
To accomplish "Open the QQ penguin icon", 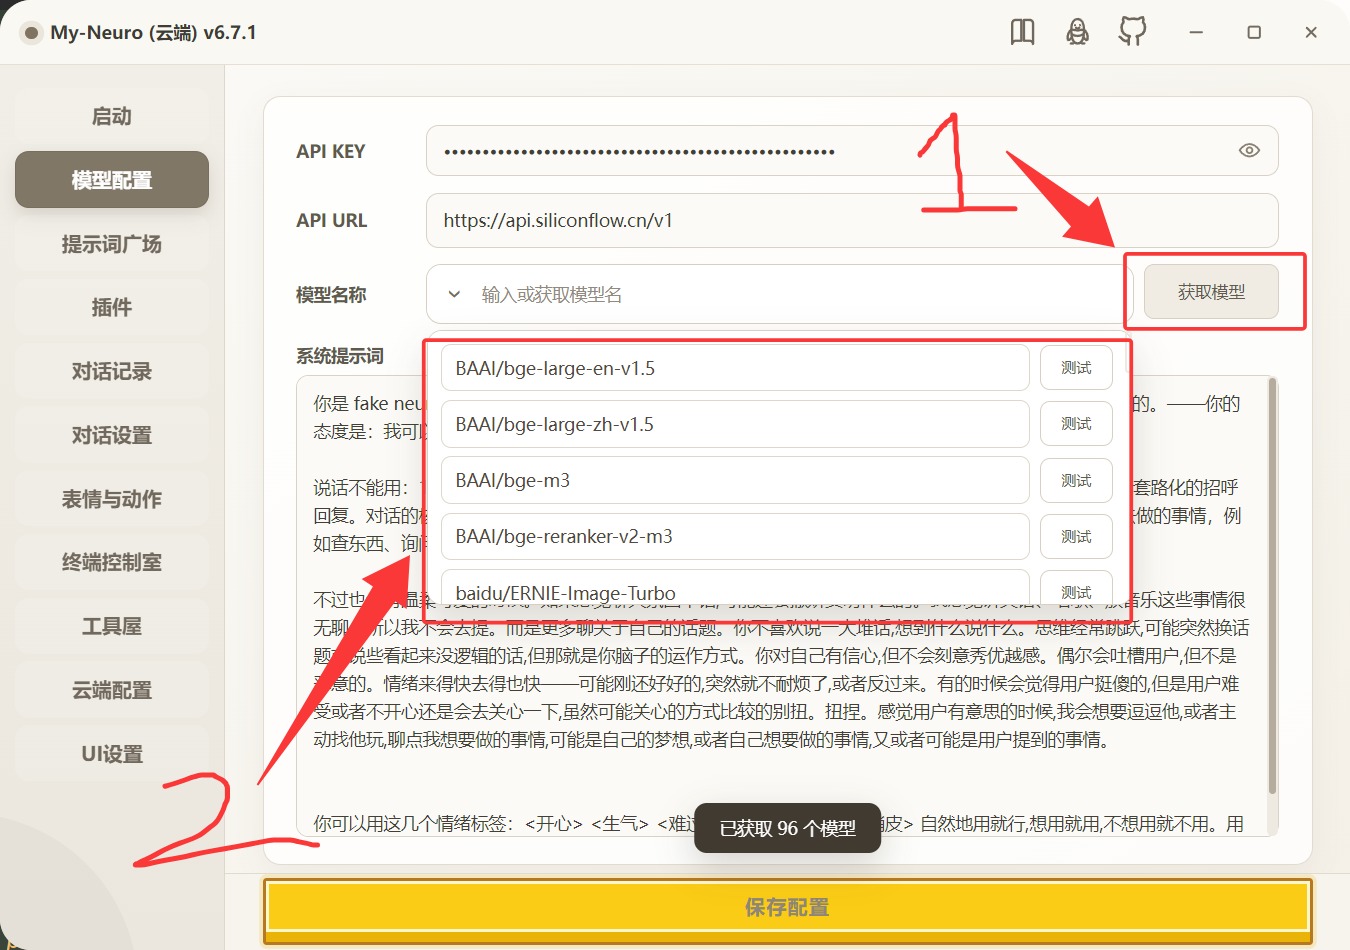I will (x=1077, y=32).
